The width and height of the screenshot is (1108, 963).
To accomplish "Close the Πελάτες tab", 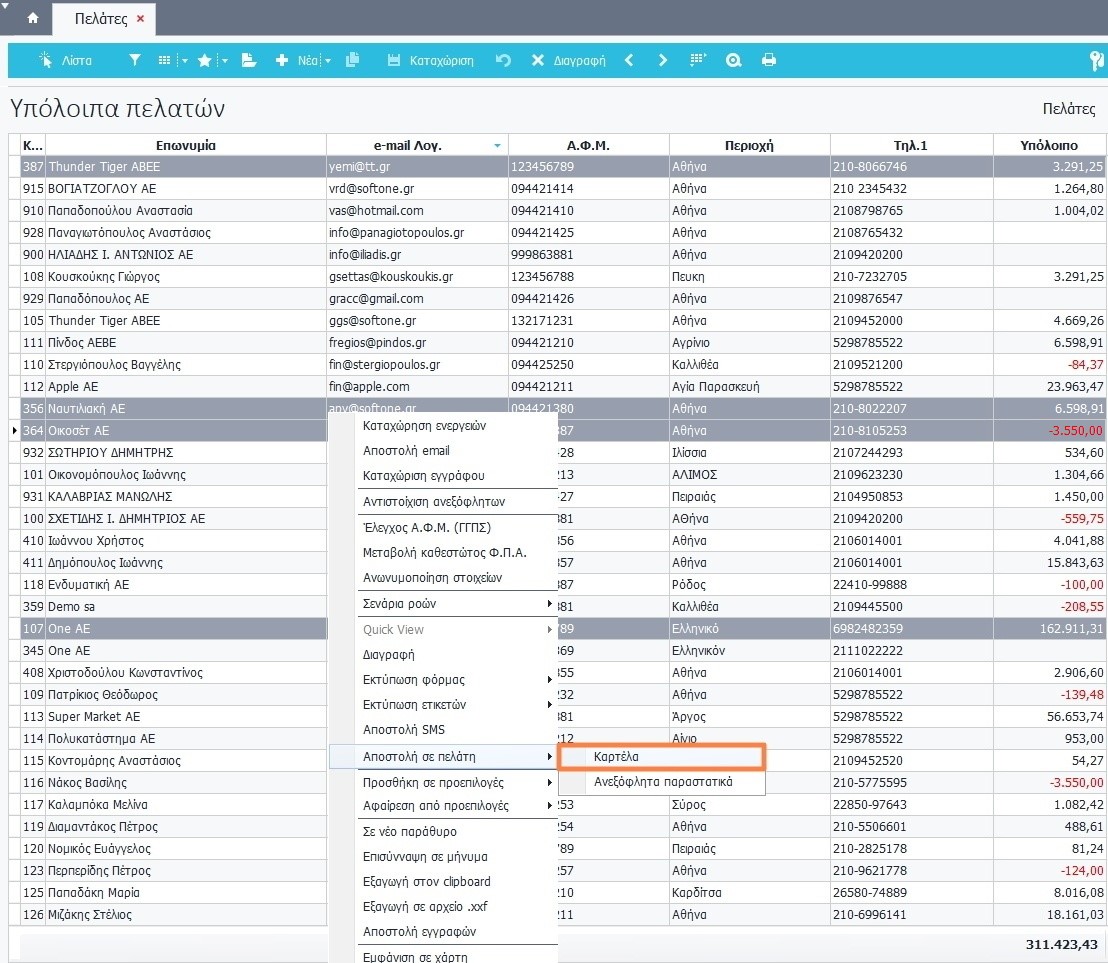I will pos(140,18).
